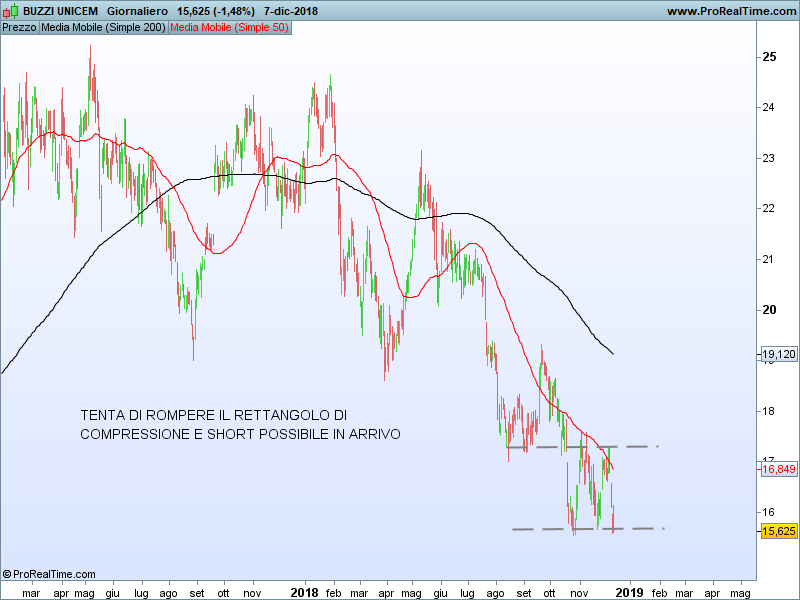The width and height of the screenshot is (800, 600).
Task: Click the 22 label on the price axis
Action: click(768, 208)
